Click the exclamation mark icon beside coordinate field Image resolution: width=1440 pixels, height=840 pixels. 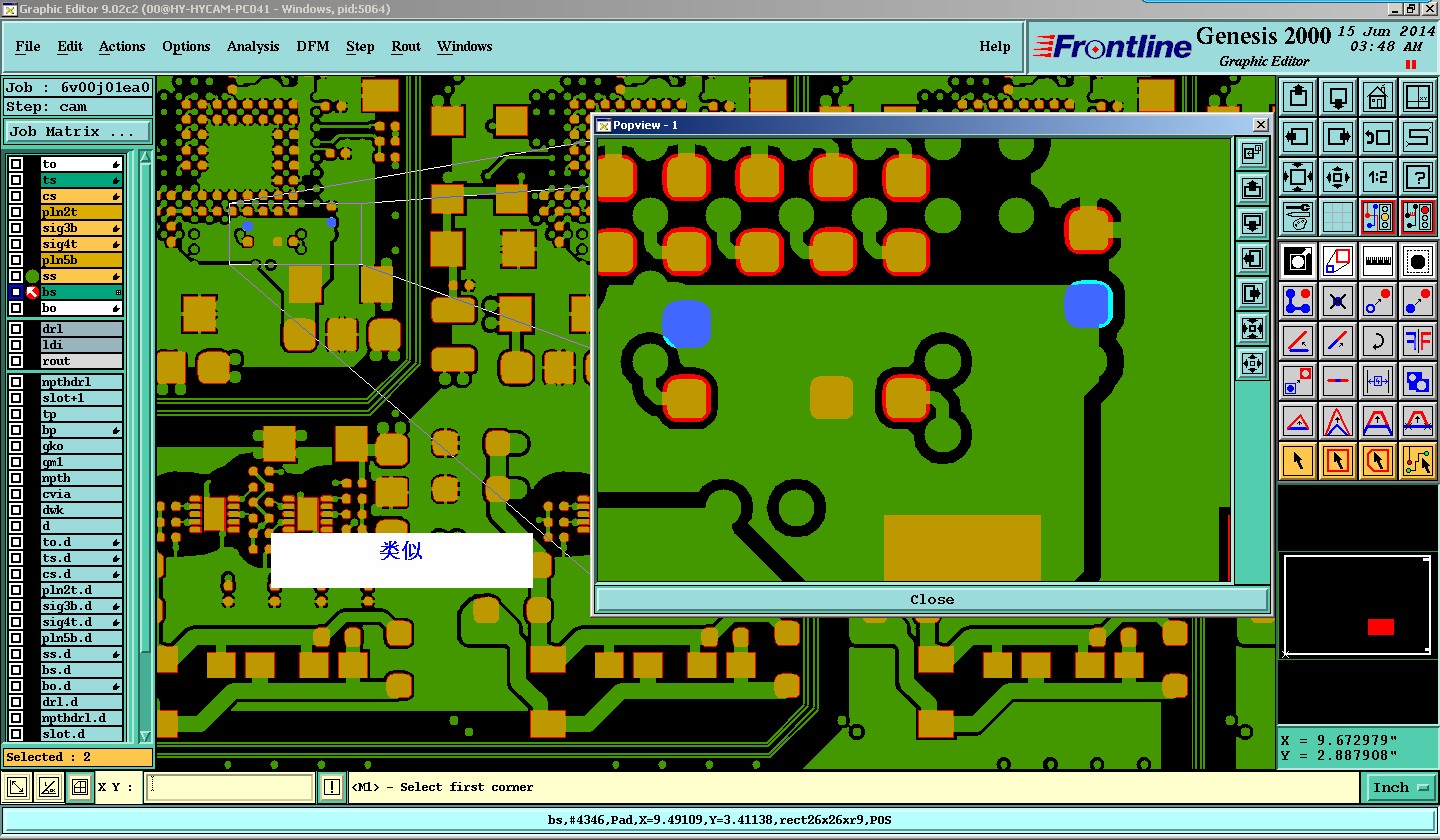[333, 788]
